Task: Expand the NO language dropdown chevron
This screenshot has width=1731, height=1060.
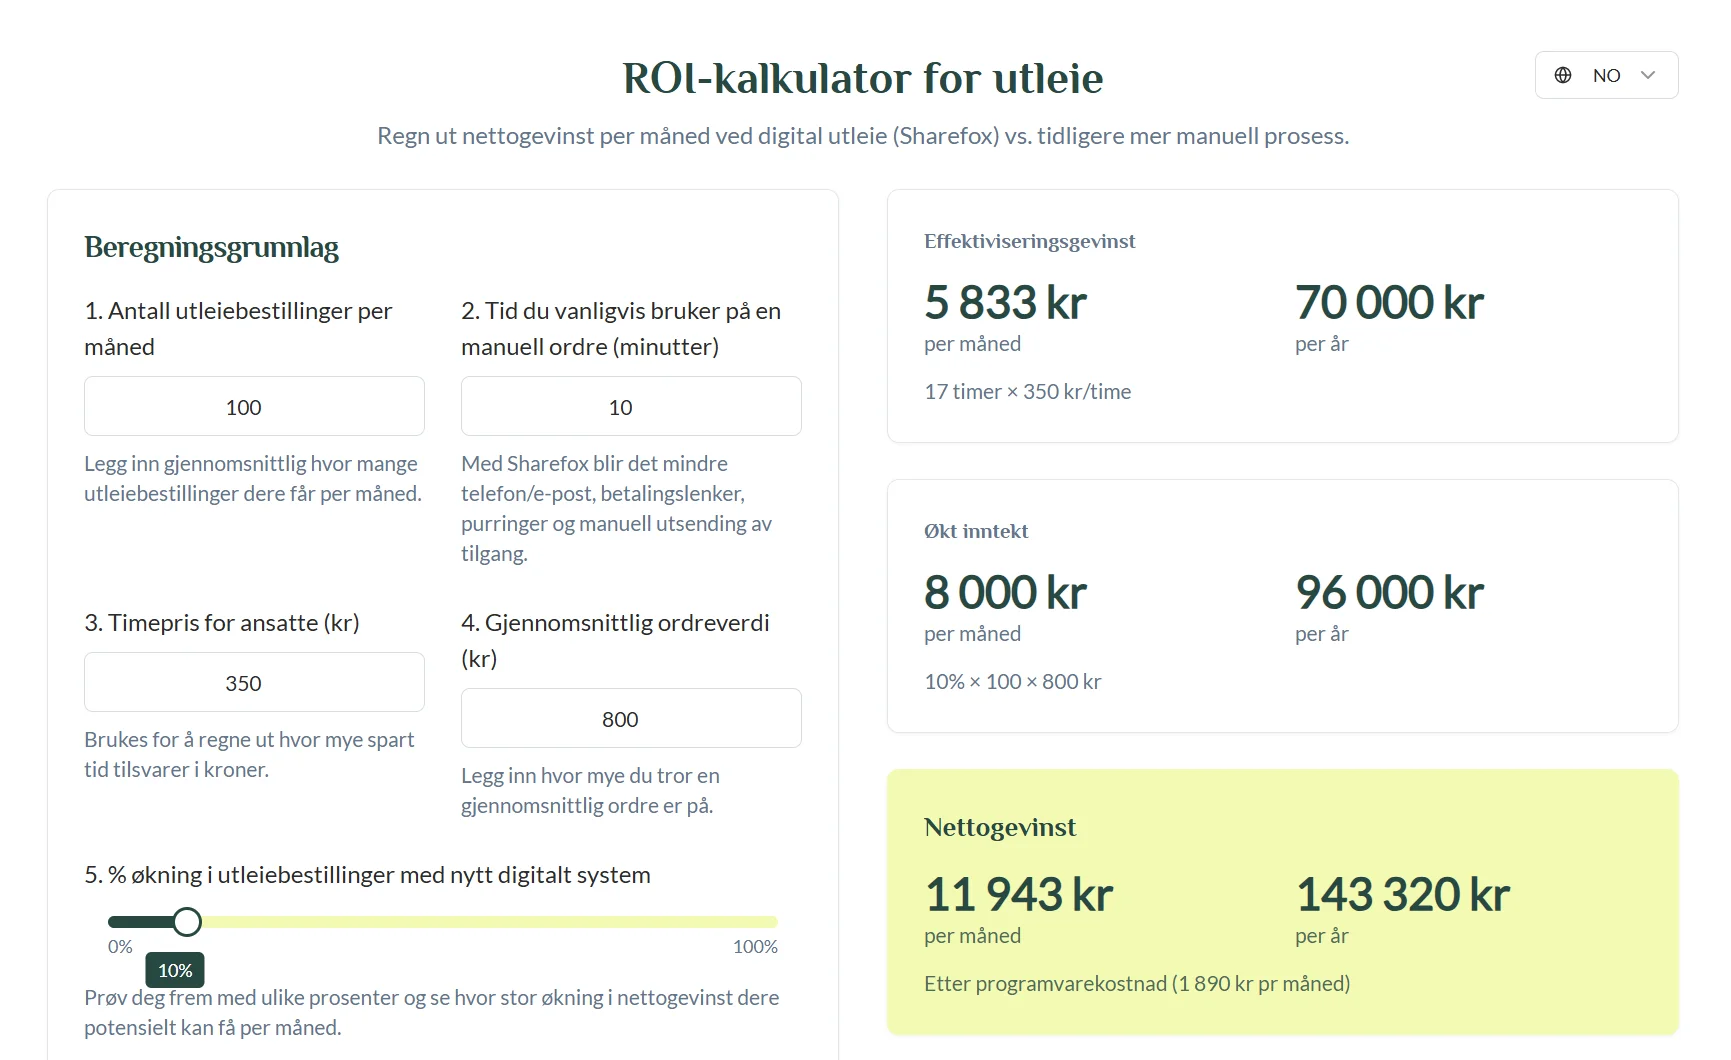Action: point(1648,75)
